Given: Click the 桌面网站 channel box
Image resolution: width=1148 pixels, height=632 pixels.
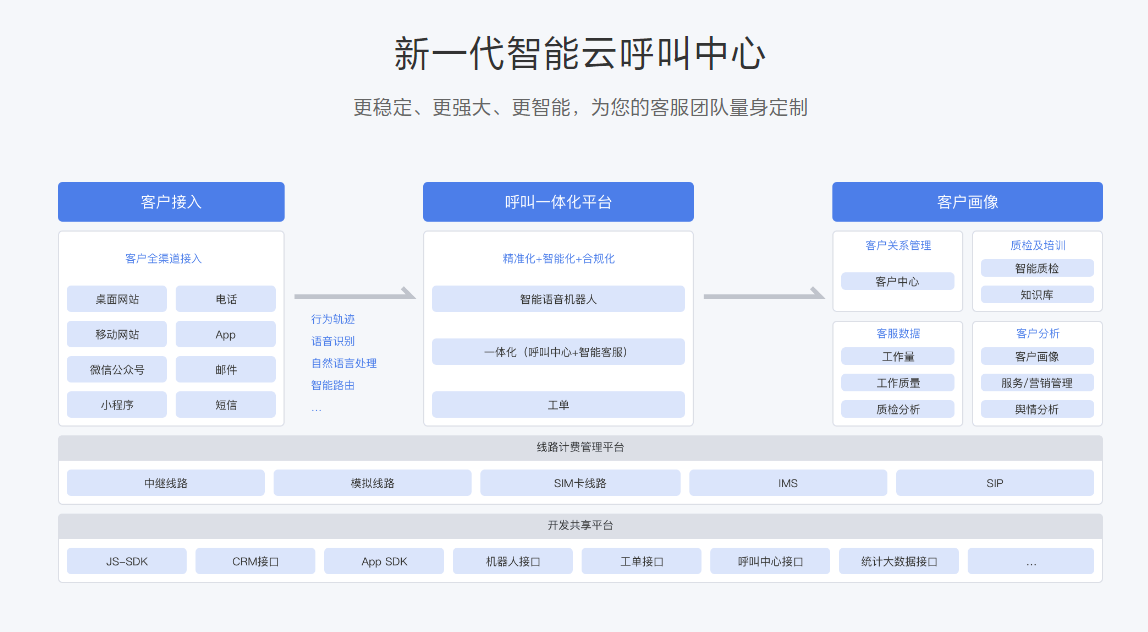Looking at the screenshot, I should tap(116, 299).
